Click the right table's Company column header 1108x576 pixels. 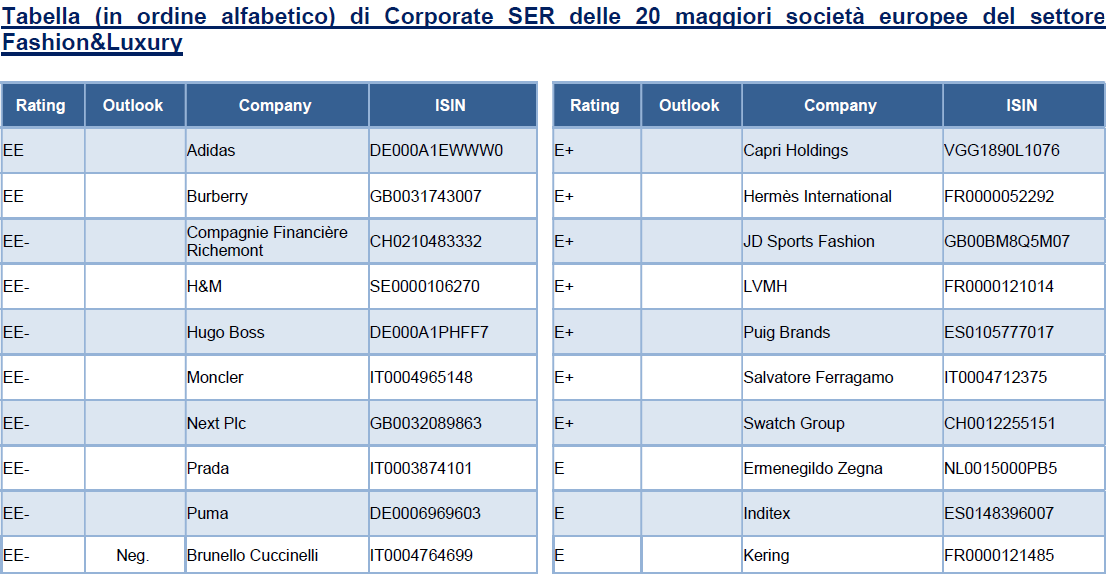point(840,105)
